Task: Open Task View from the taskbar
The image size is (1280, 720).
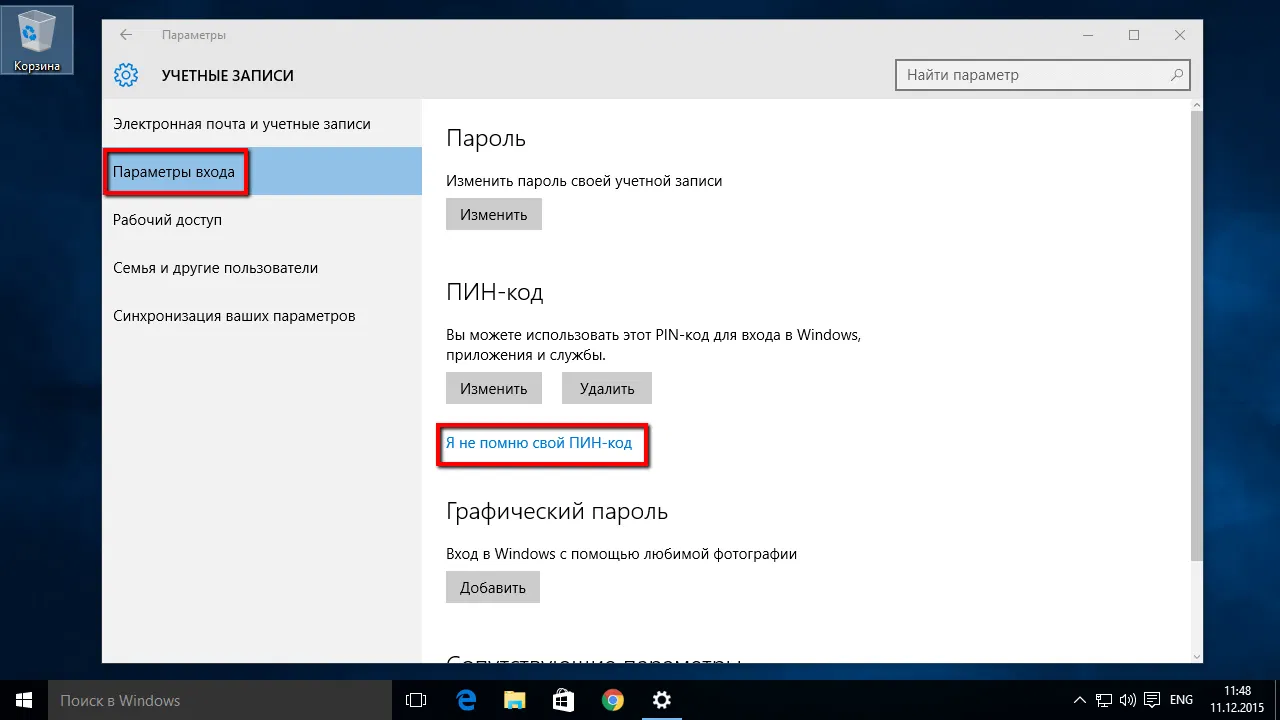Action: (x=417, y=700)
